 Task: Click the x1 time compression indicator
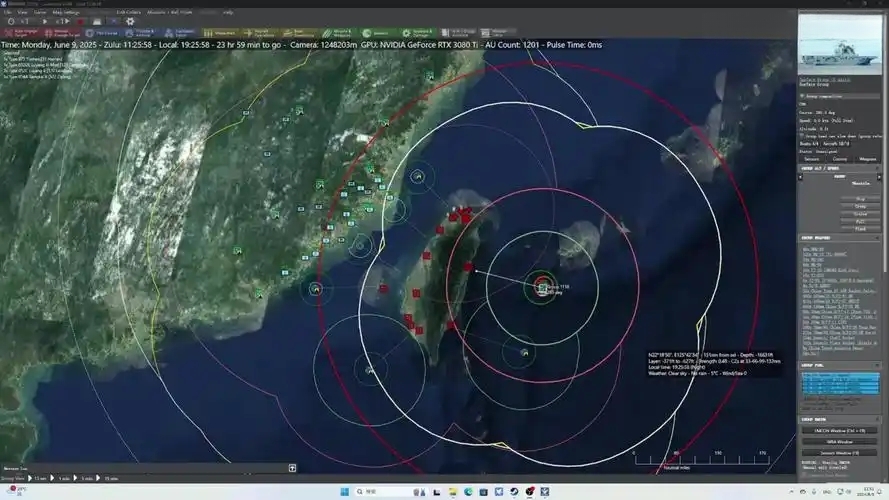[25, 22]
